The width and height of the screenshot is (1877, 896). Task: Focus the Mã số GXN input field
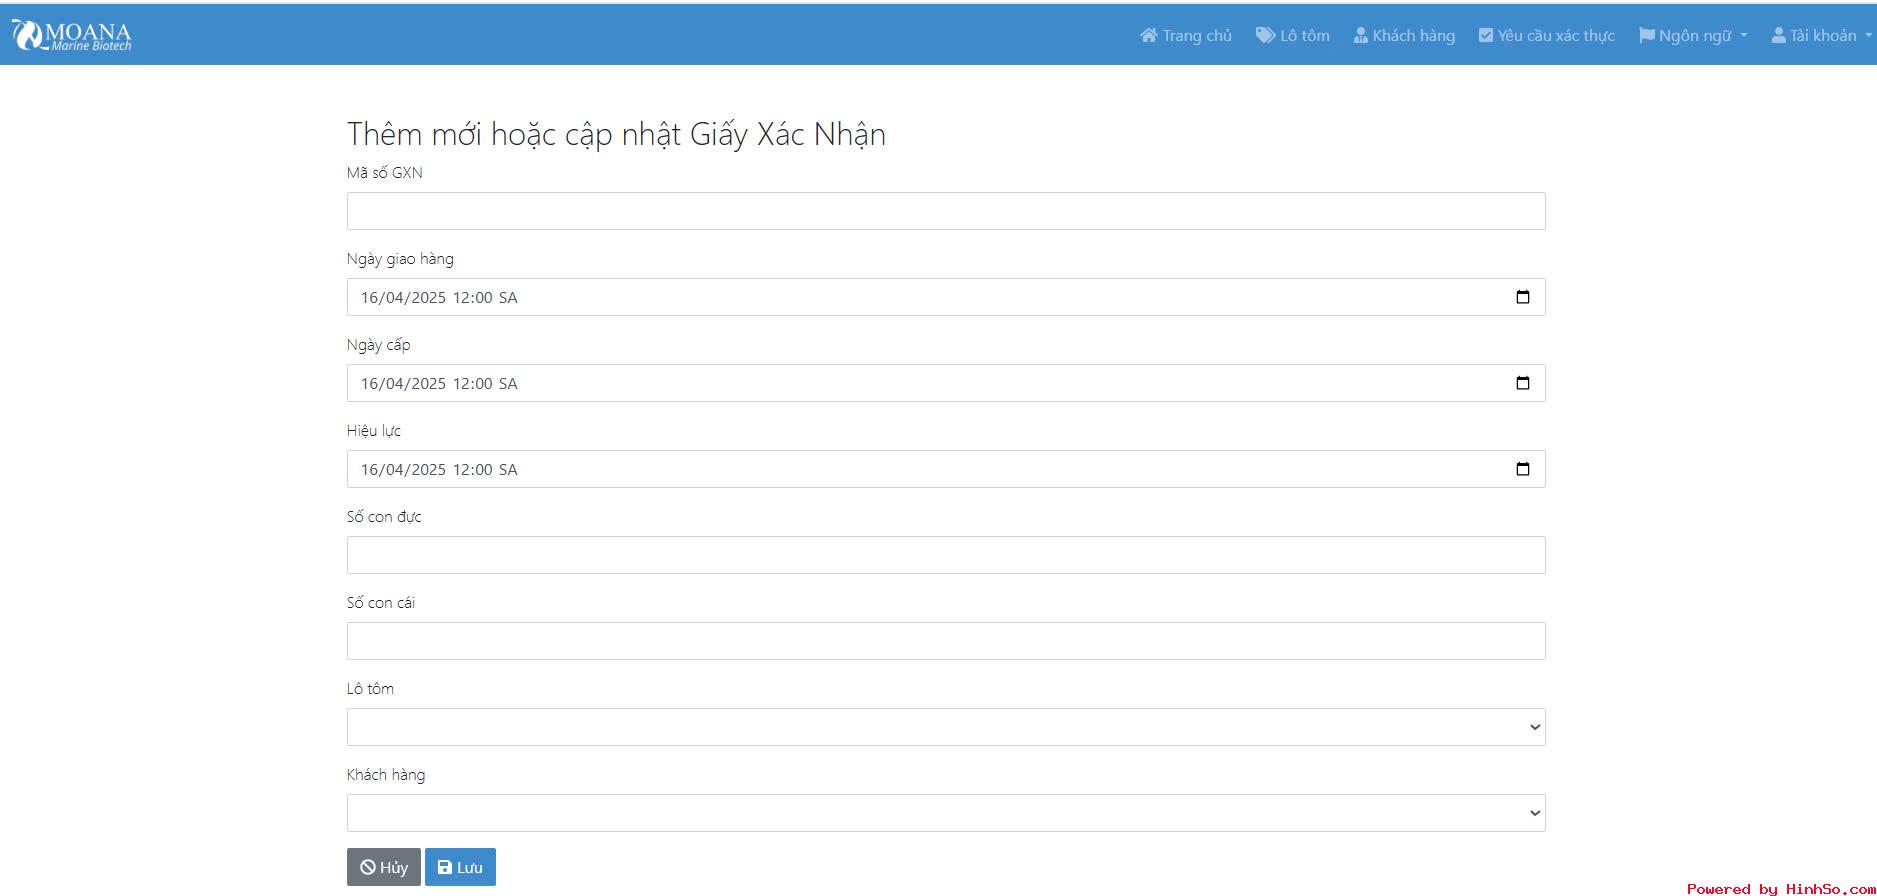point(946,211)
